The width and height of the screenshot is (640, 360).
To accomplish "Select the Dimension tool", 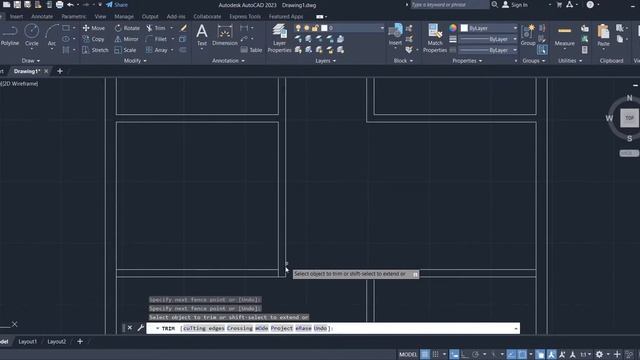I will (x=224, y=35).
